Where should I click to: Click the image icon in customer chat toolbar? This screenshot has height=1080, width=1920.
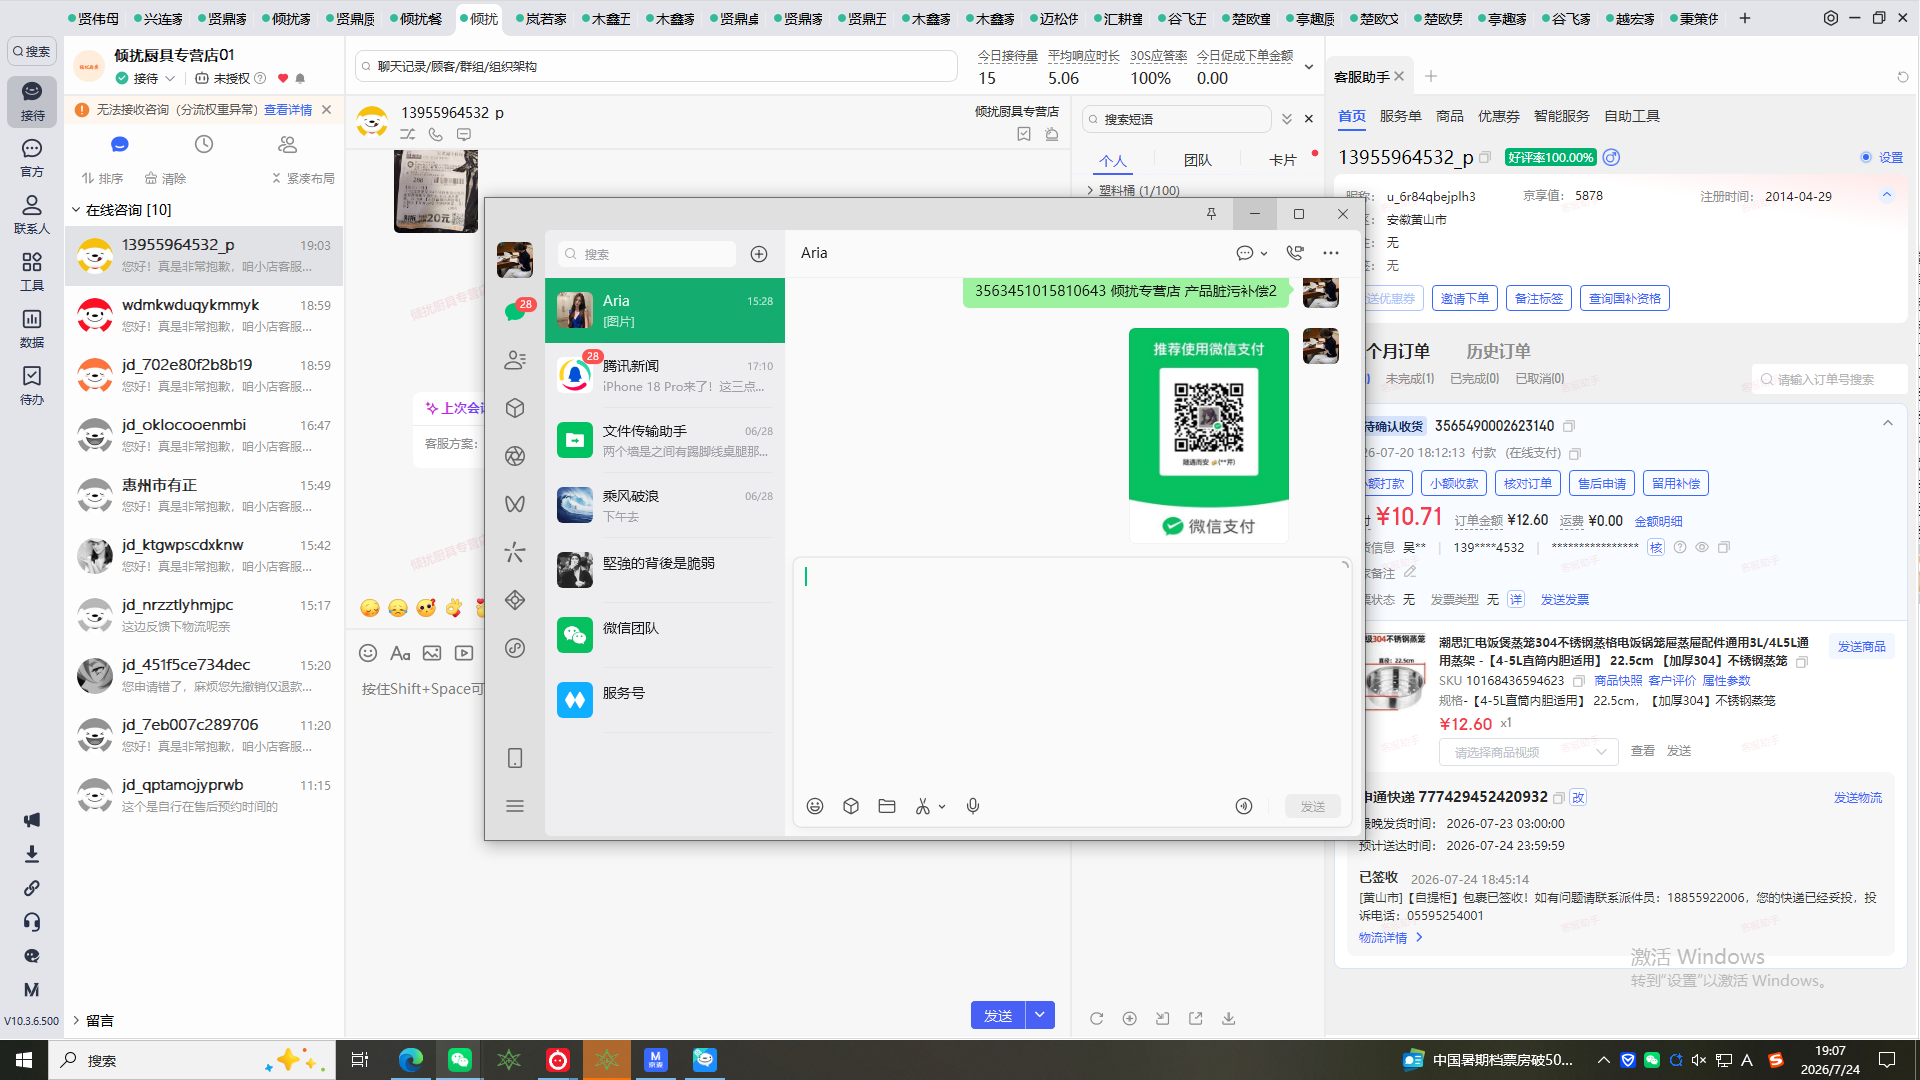[x=432, y=653]
